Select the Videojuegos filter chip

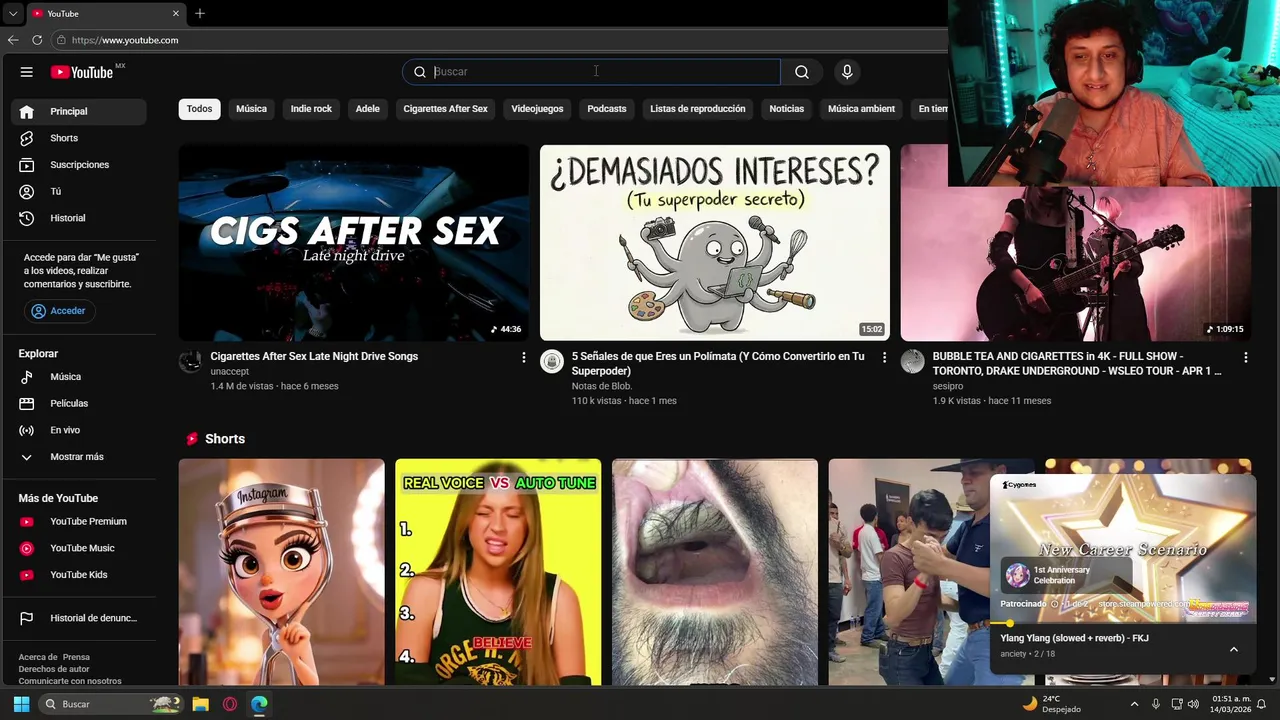pos(537,109)
